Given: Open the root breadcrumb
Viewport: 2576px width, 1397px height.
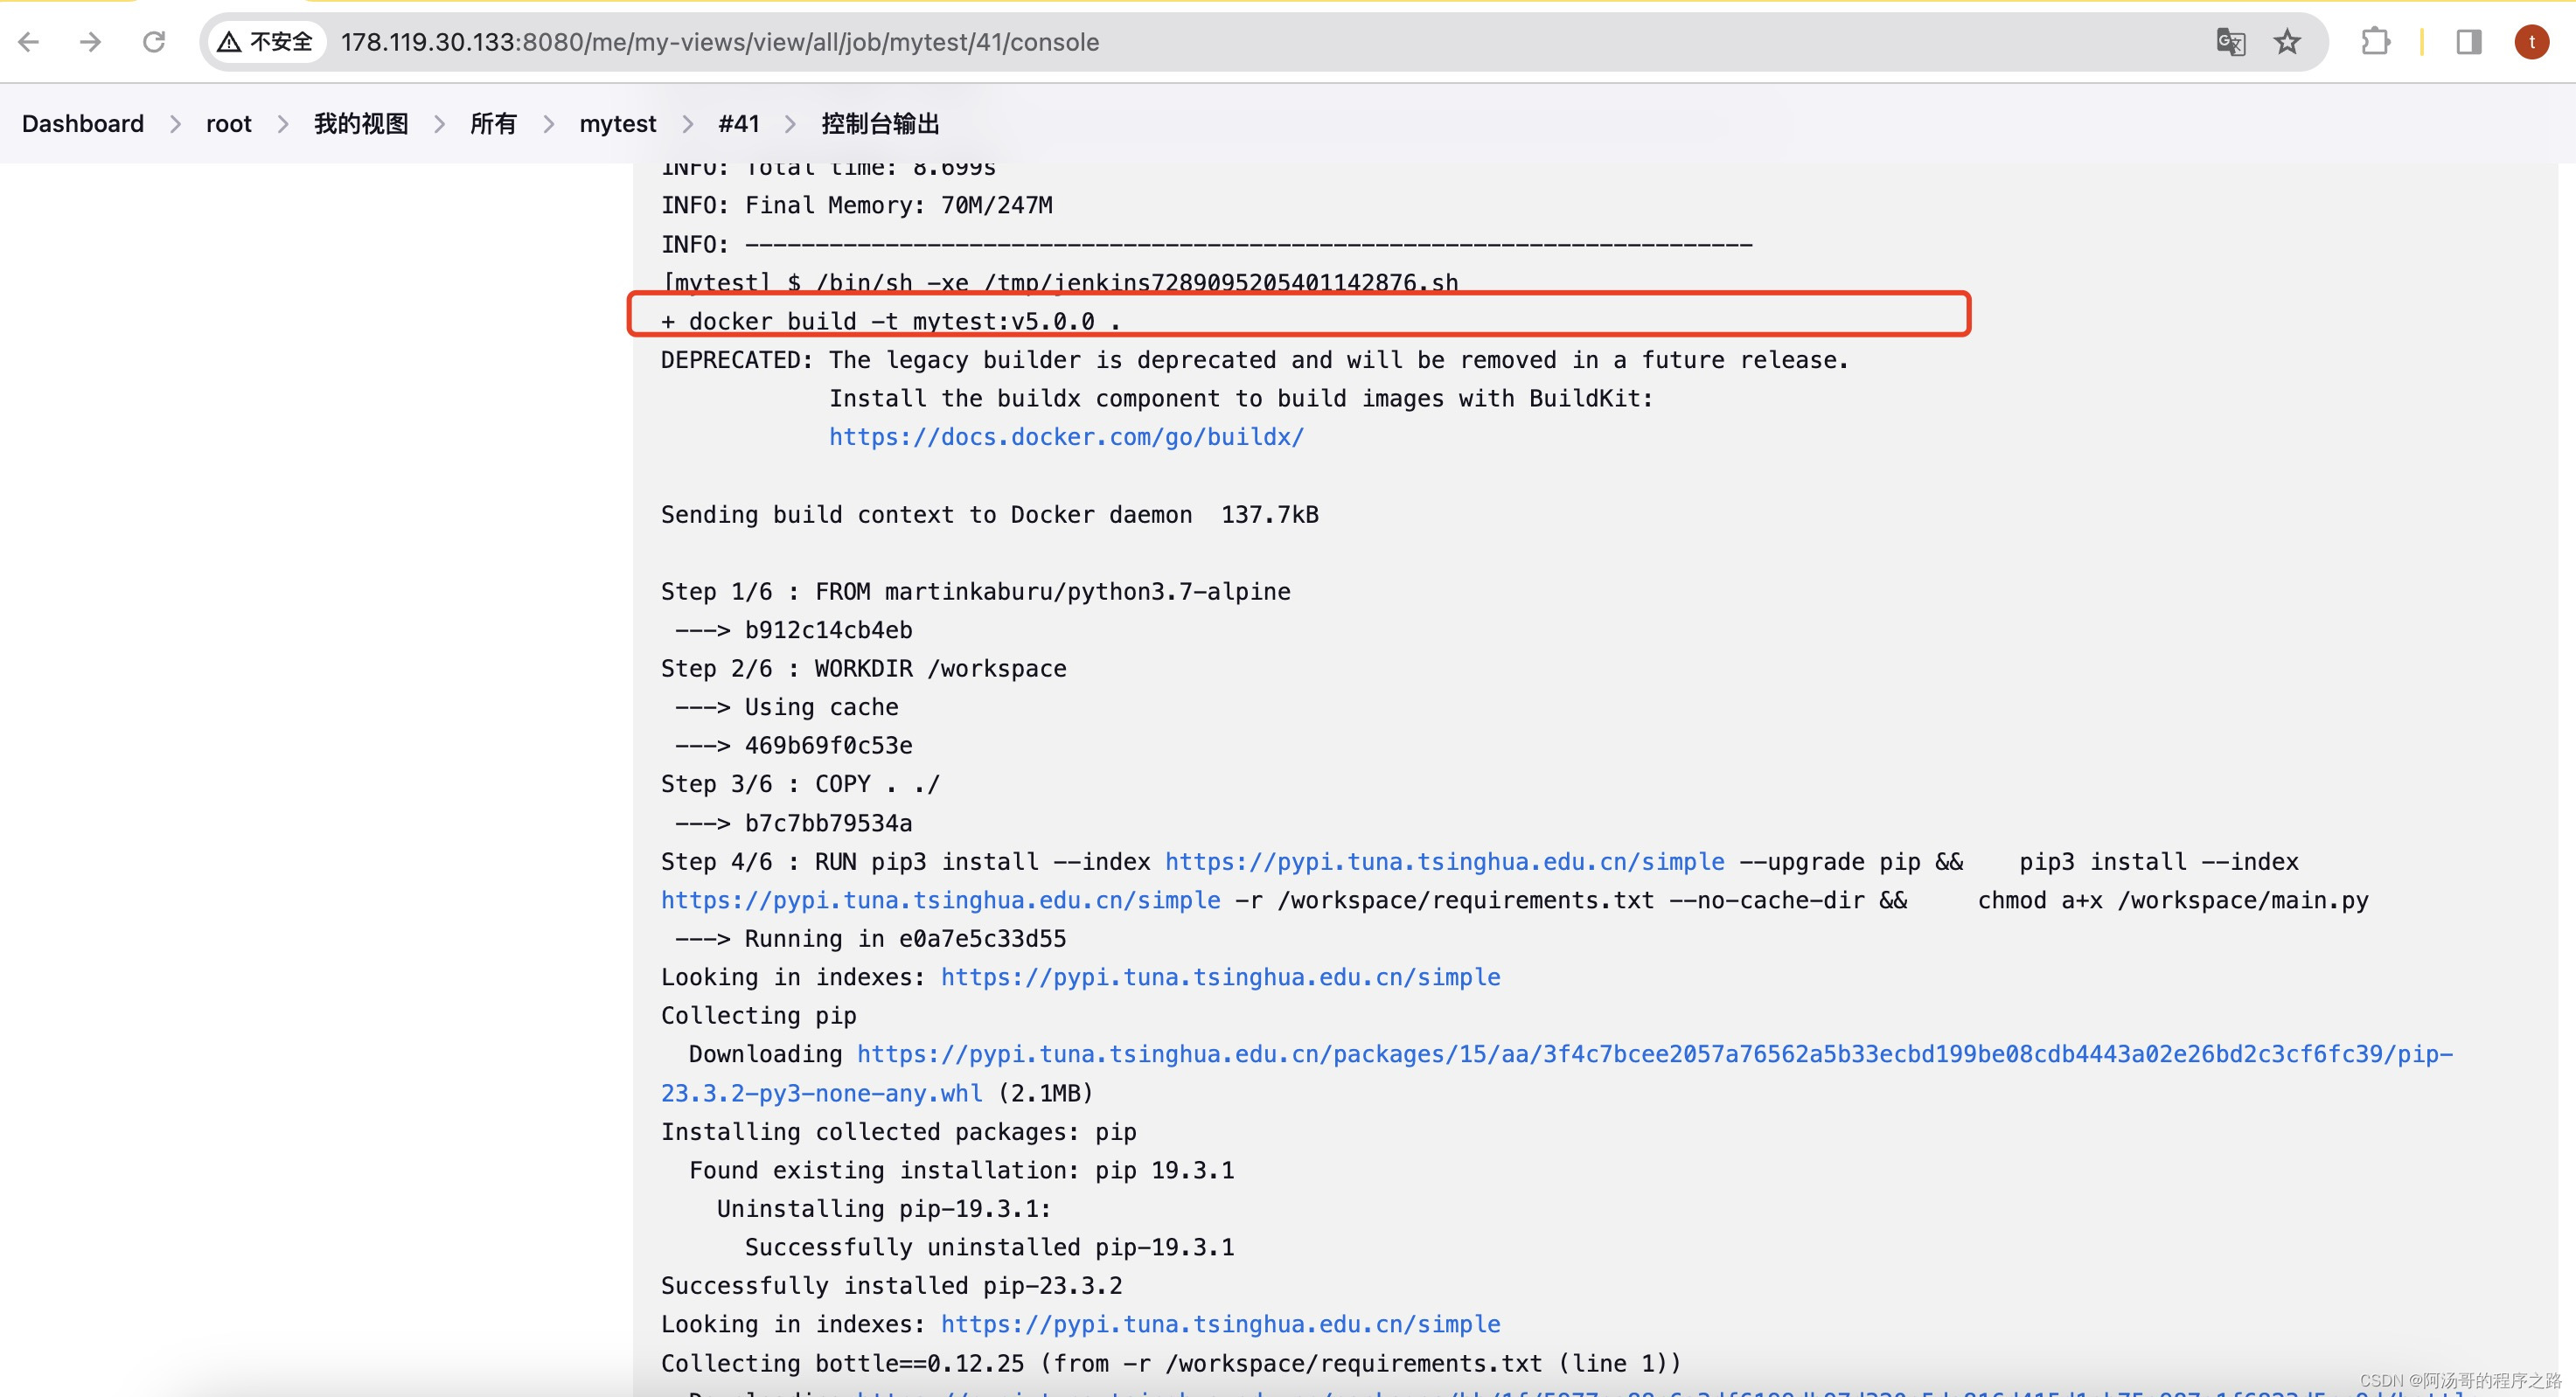Looking at the screenshot, I should click(229, 124).
